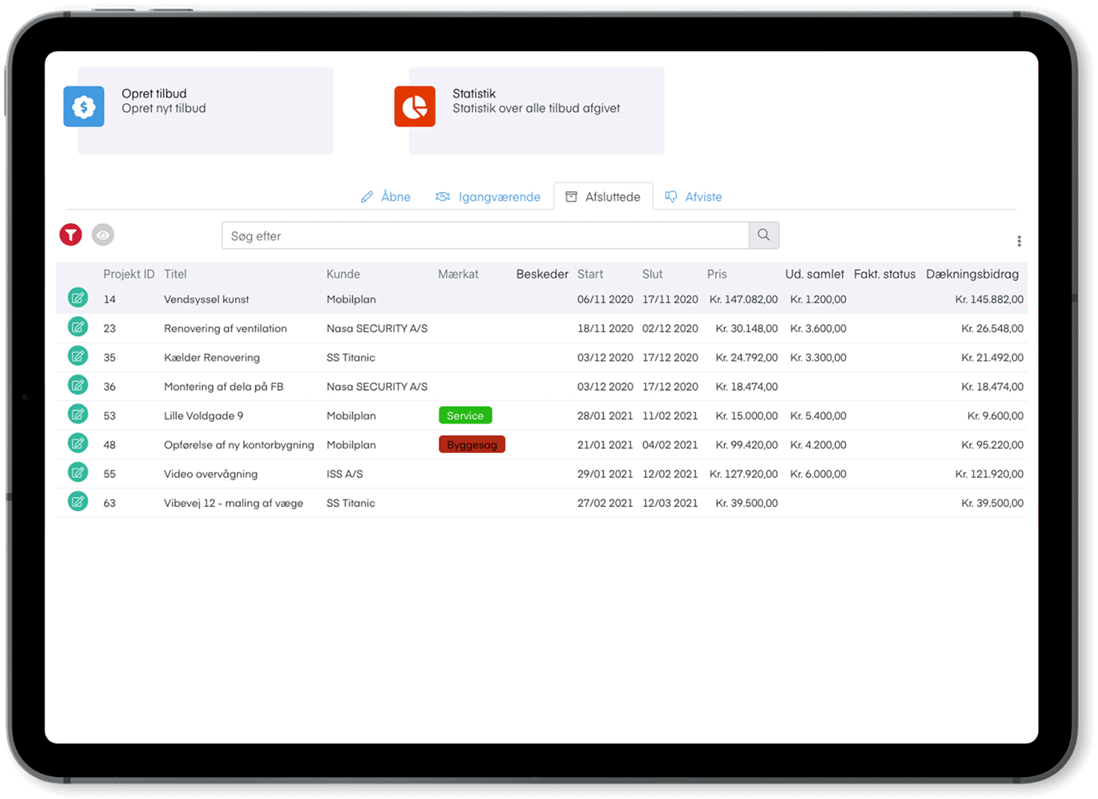The image size is (1098, 799).
Task: Click the Søg efter search field
Action: (485, 236)
